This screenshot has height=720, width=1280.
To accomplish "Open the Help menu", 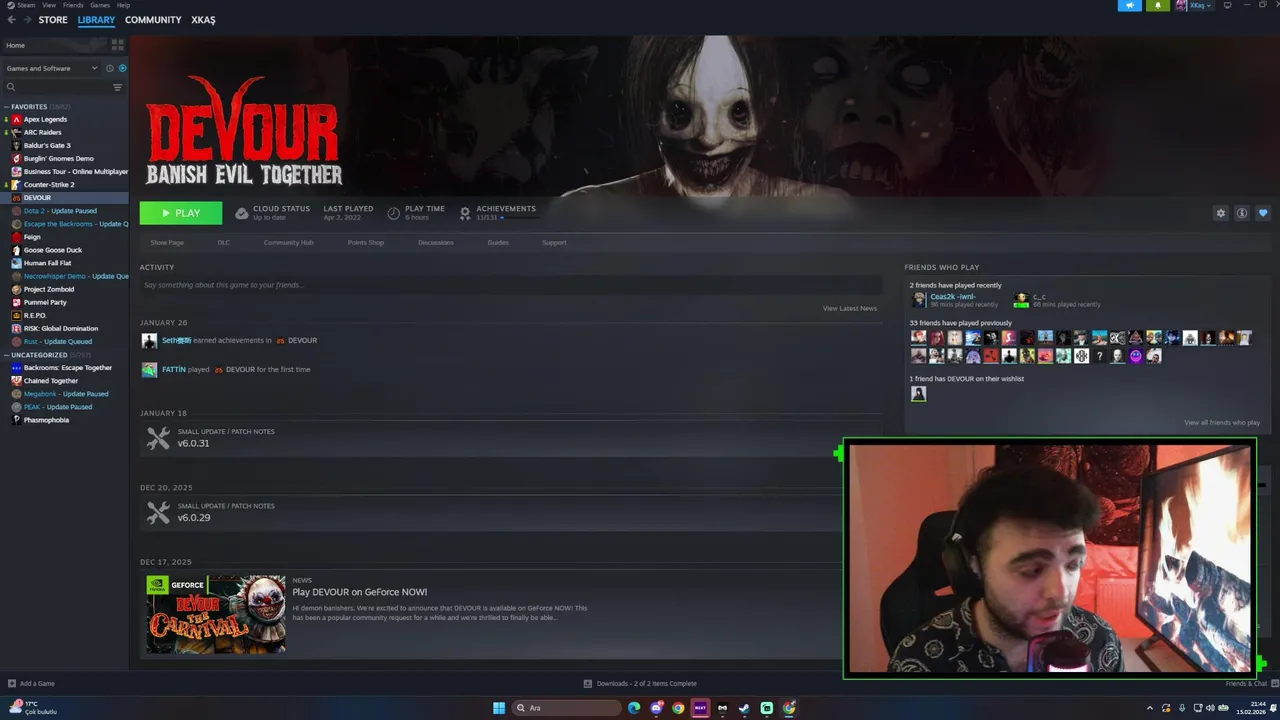I will click(123, 5).
